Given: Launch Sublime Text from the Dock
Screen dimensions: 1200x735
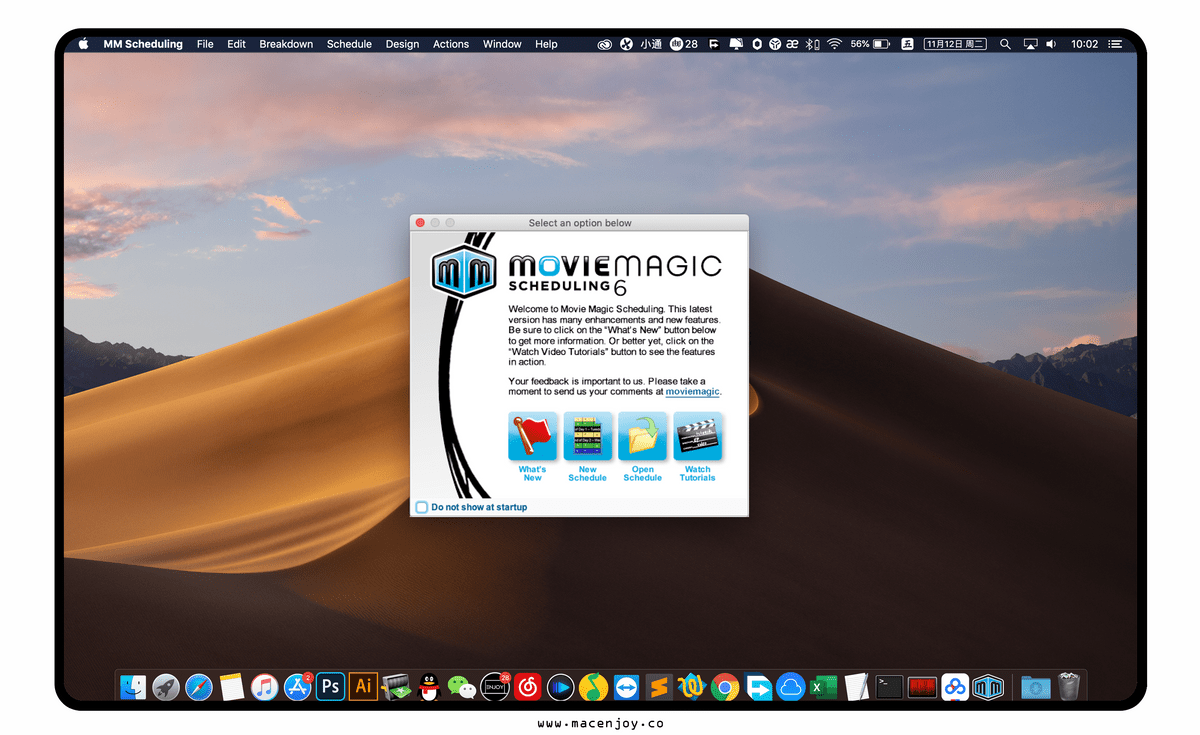Looking at the screenshot, I should (x=659, y=686).
